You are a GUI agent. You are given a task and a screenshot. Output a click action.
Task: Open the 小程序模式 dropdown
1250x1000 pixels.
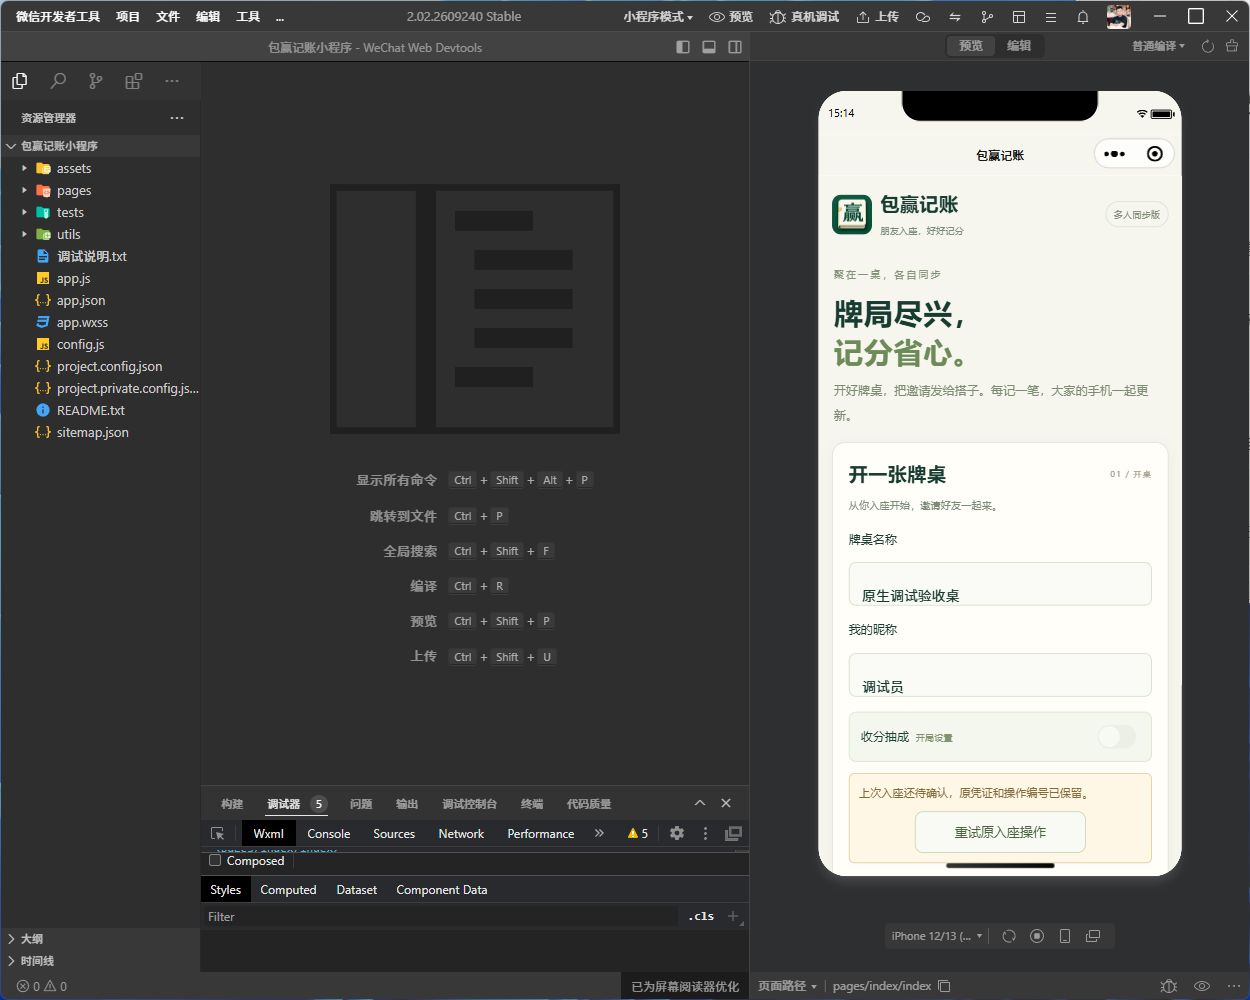pos(658,17)
